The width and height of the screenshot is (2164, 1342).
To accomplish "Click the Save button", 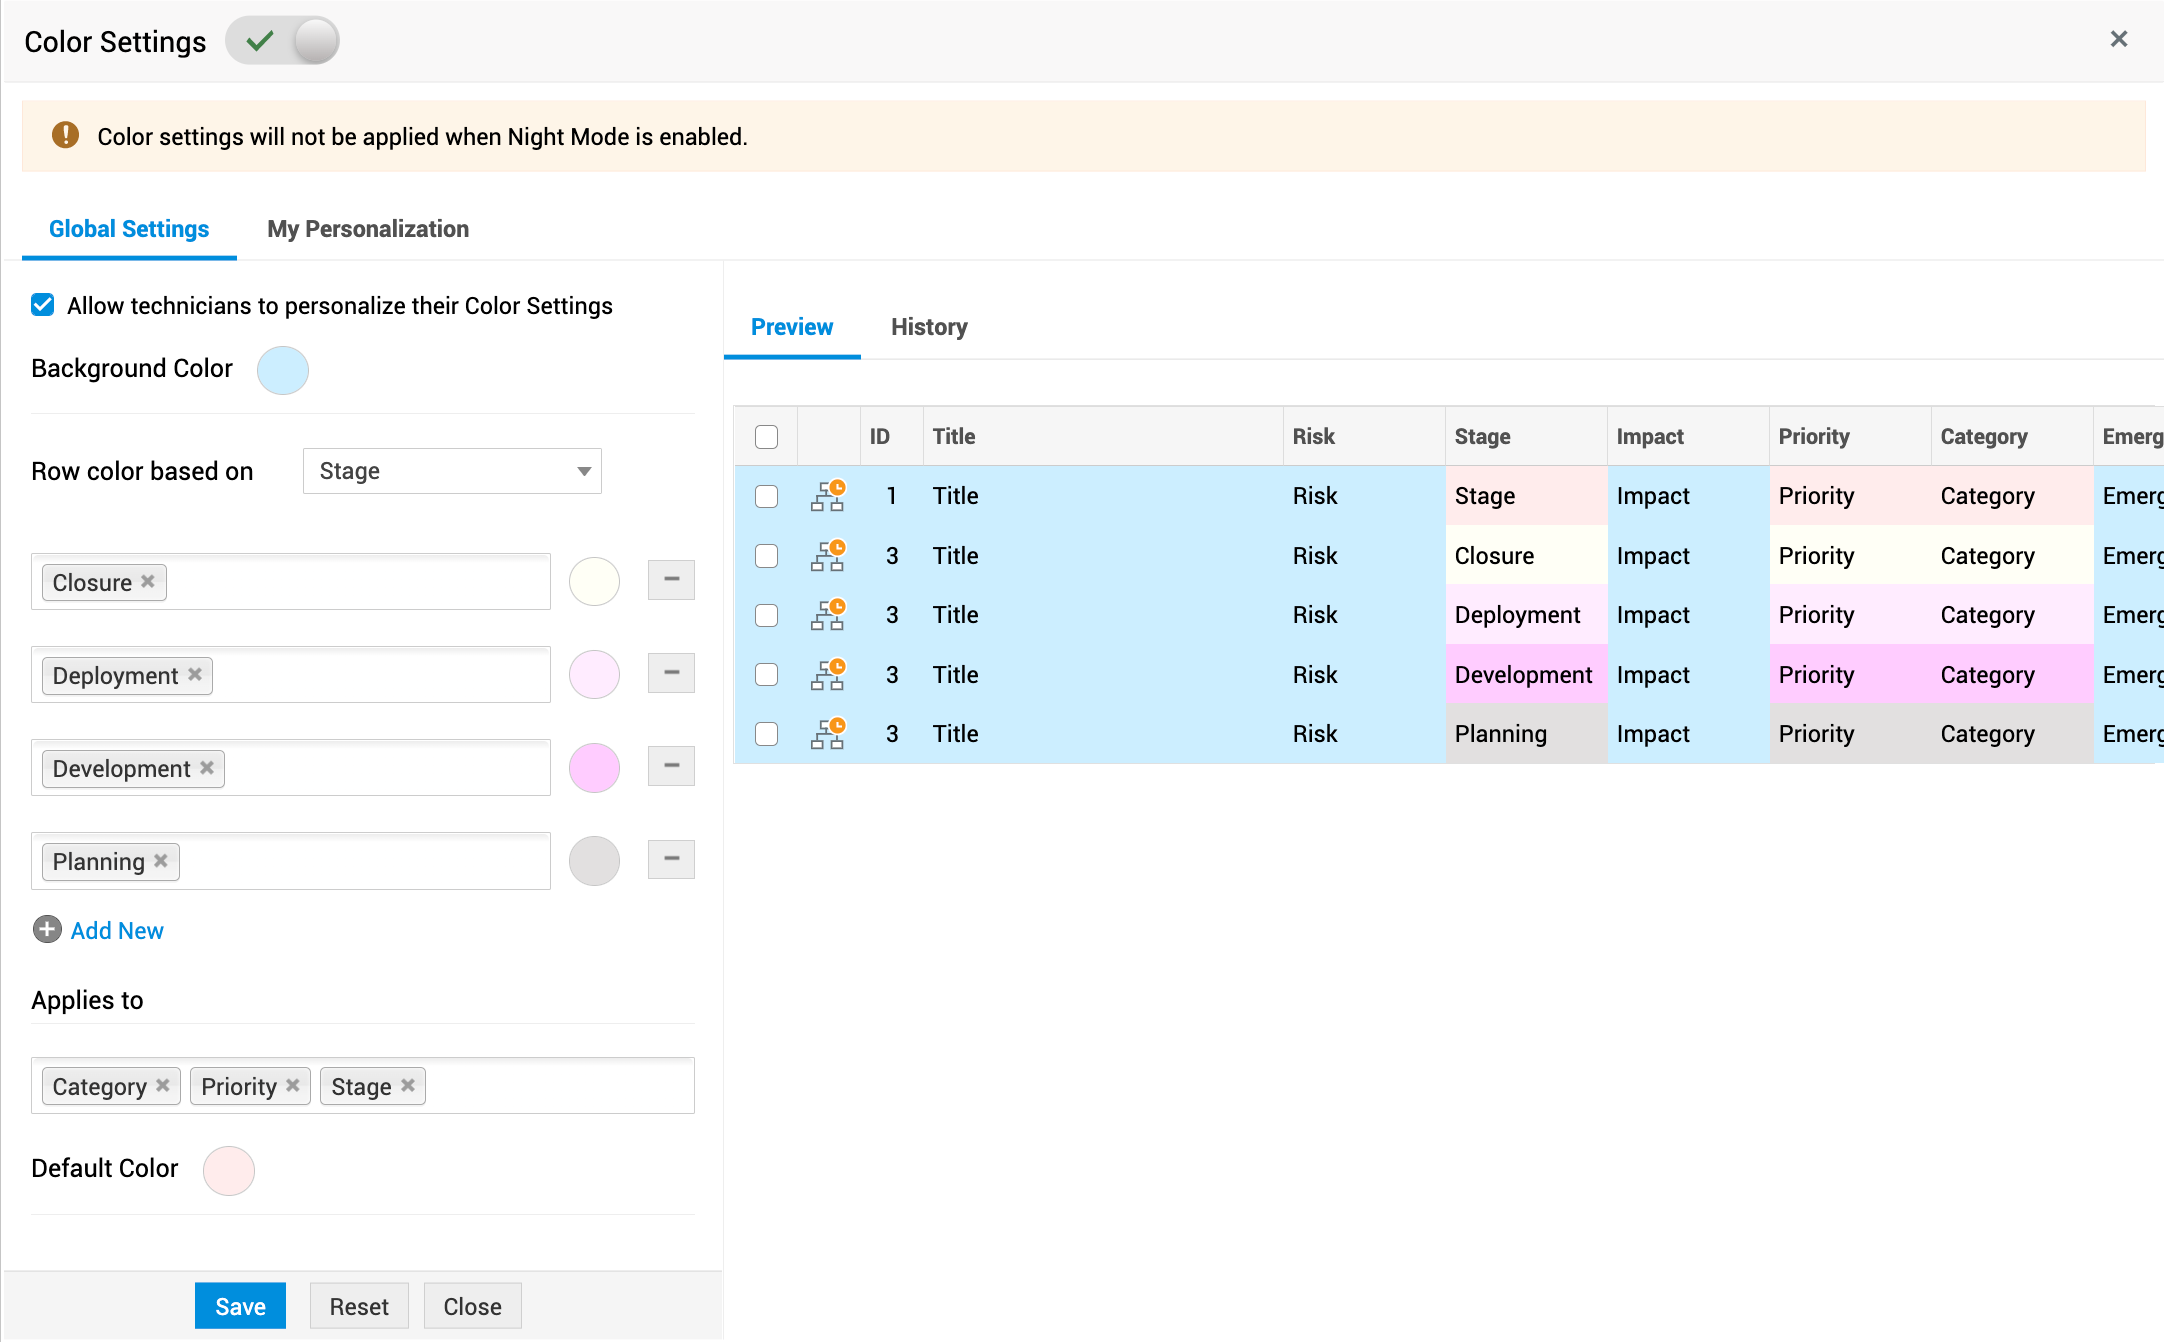I will [x=240, y=1306].
